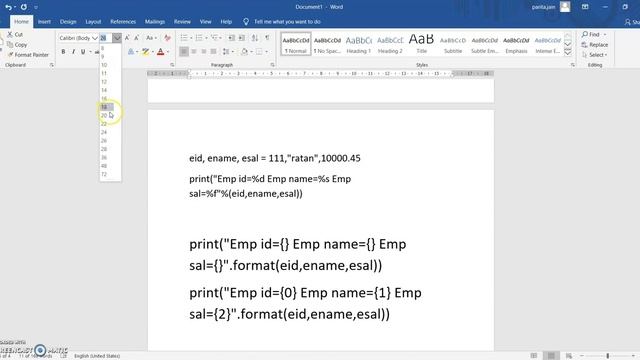Image resolution: width=640 pixels, height=360 pixels.
Task: Center the paragraph text
Action: click(194, 52)
